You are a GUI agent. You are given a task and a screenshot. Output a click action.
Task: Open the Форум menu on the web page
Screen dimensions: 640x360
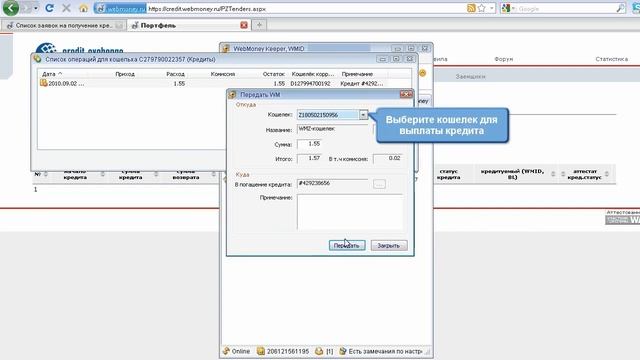click(504, 59)
